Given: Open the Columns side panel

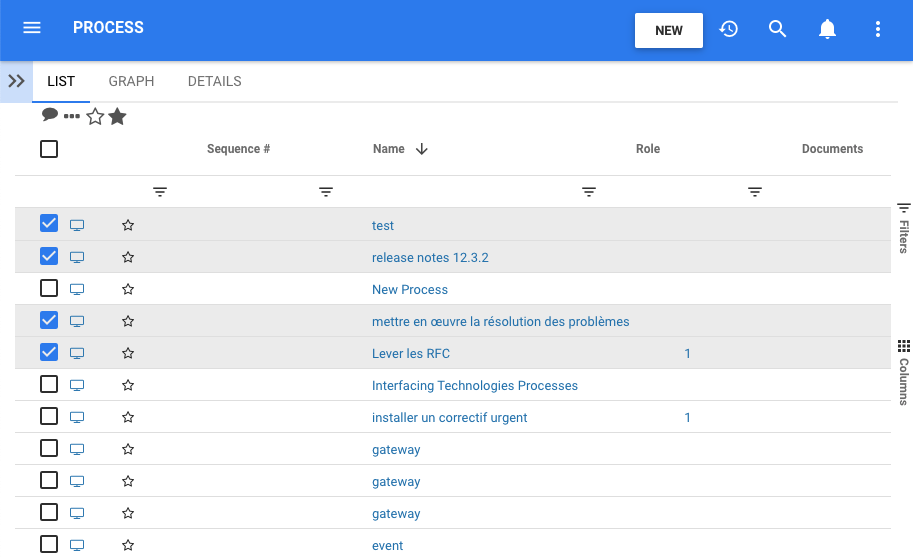Looking at the screenshot, I should (903, 372).
